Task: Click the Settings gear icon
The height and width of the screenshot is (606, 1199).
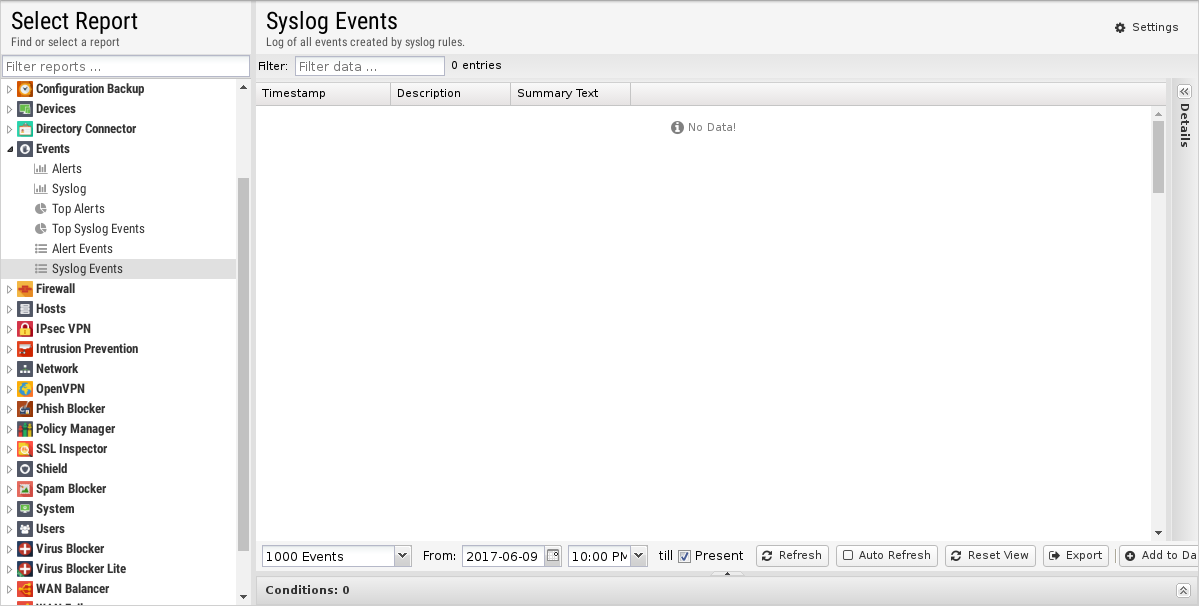Action: point(1120,28)
